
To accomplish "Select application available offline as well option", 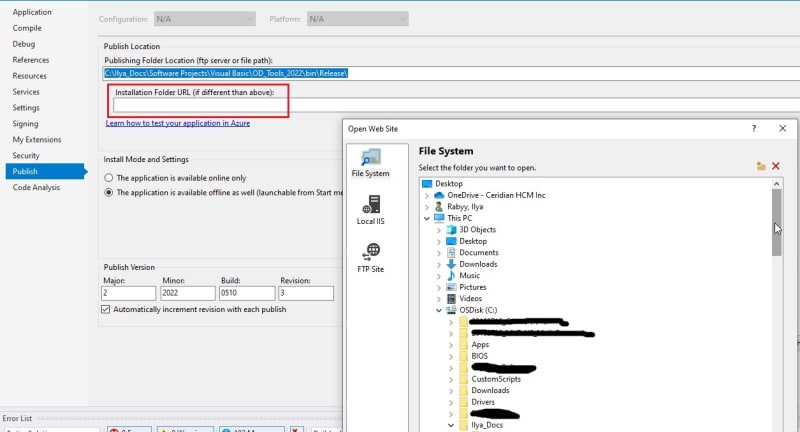I will (109, 193).
